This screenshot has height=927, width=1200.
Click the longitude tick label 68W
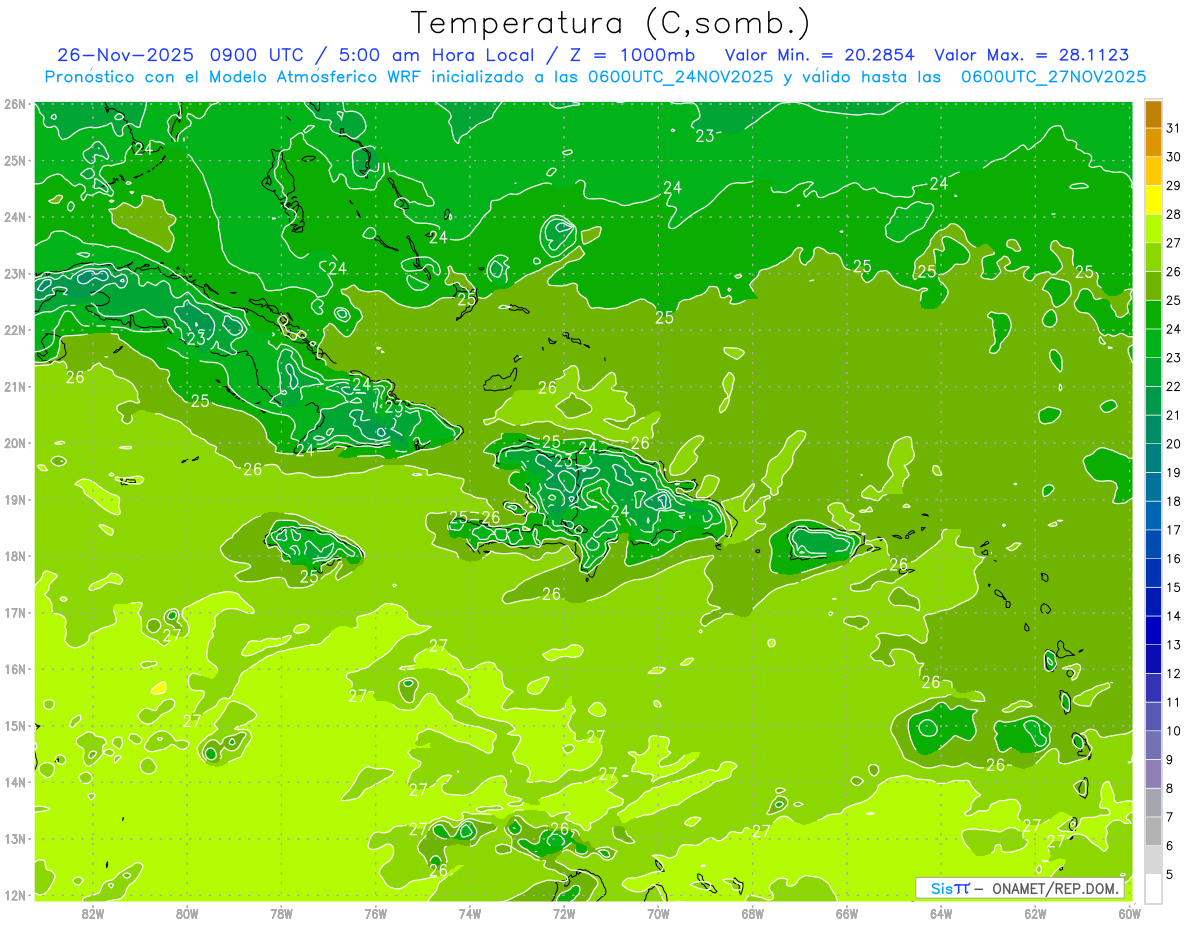coord(752,912)
